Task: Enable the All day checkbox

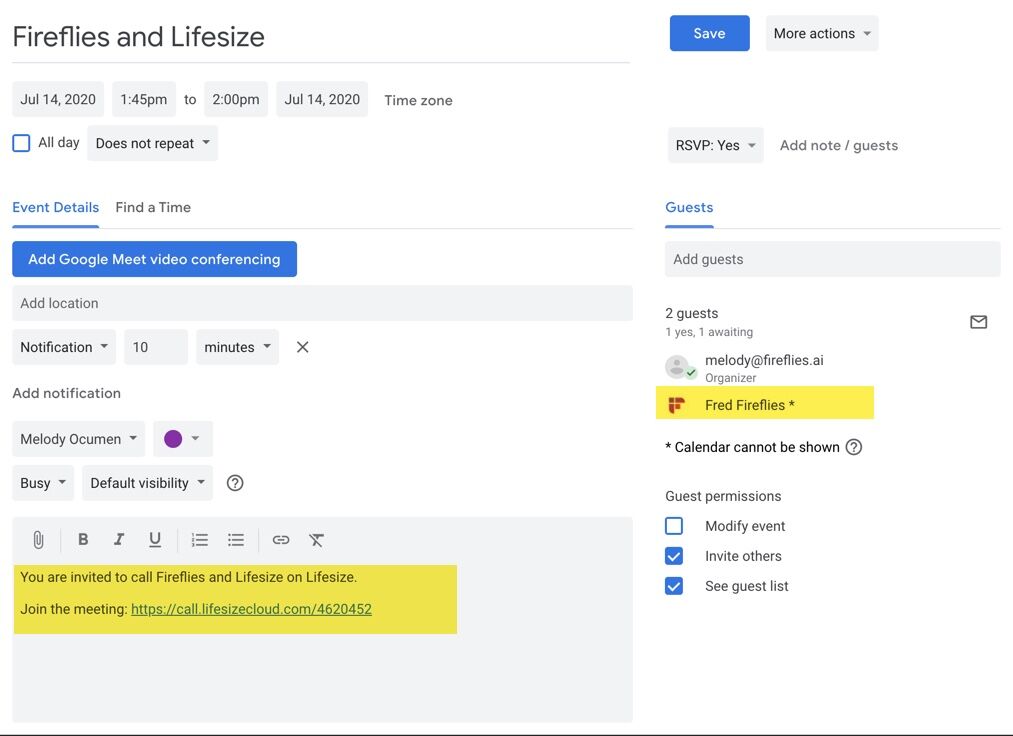Action: [21, 143]
